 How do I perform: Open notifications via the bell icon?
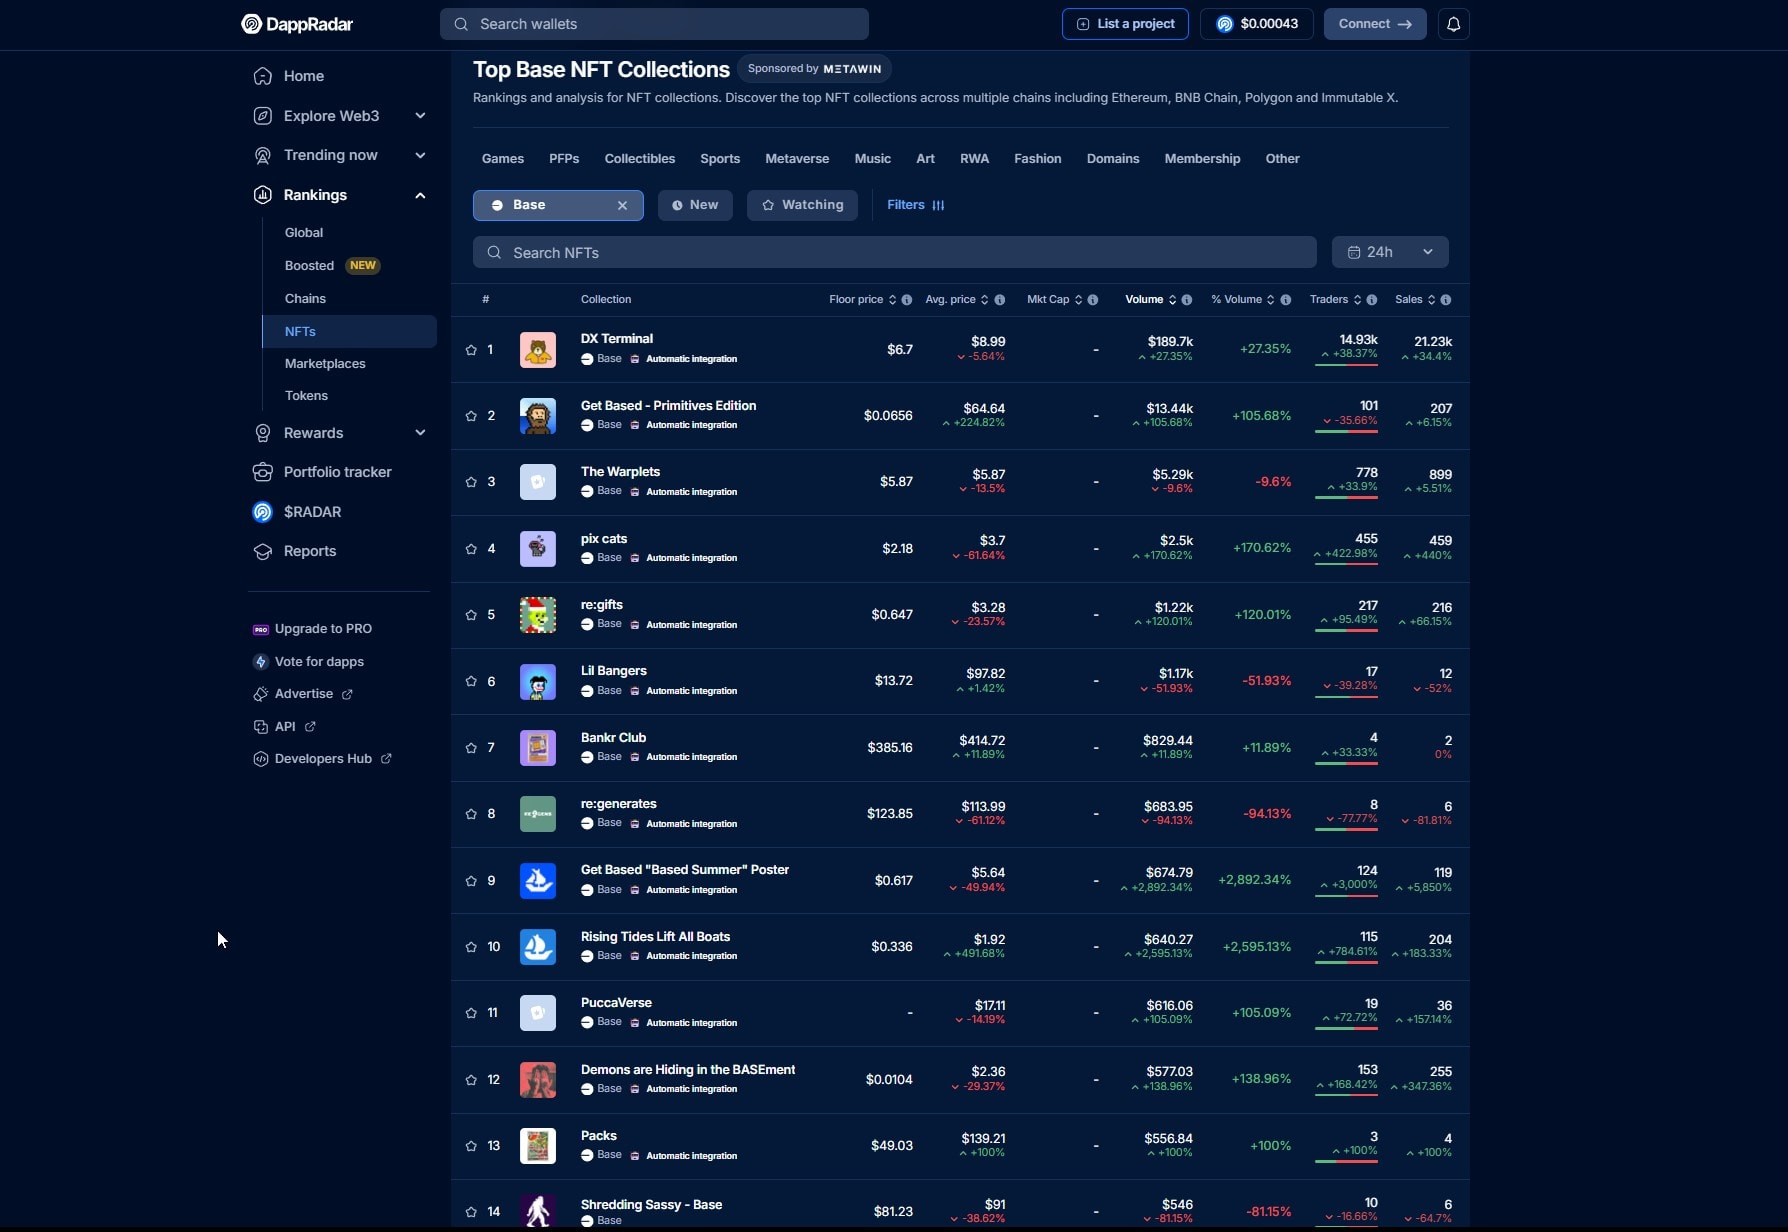(1453, 23)
